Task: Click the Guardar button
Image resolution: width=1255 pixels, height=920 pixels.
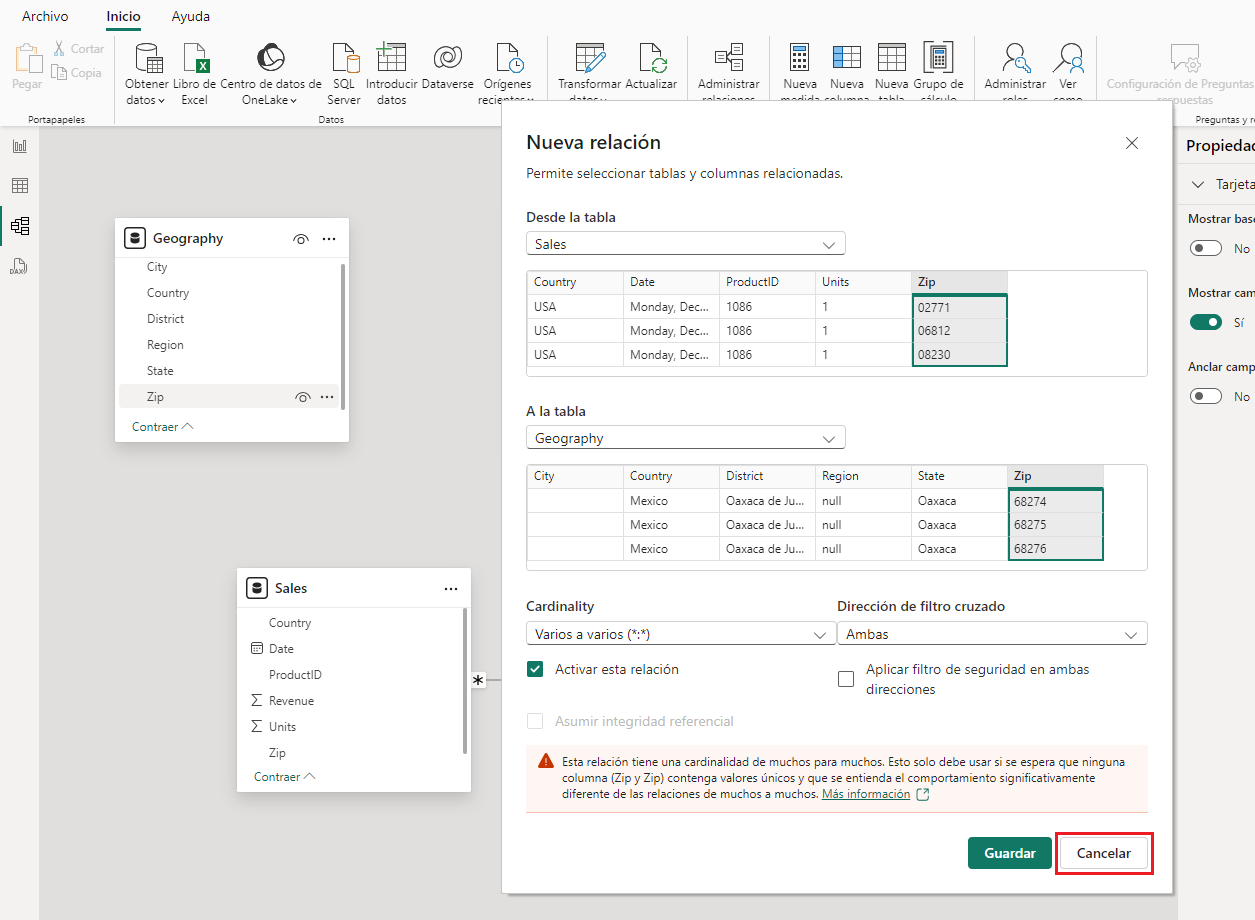Action: point(1009,853)
